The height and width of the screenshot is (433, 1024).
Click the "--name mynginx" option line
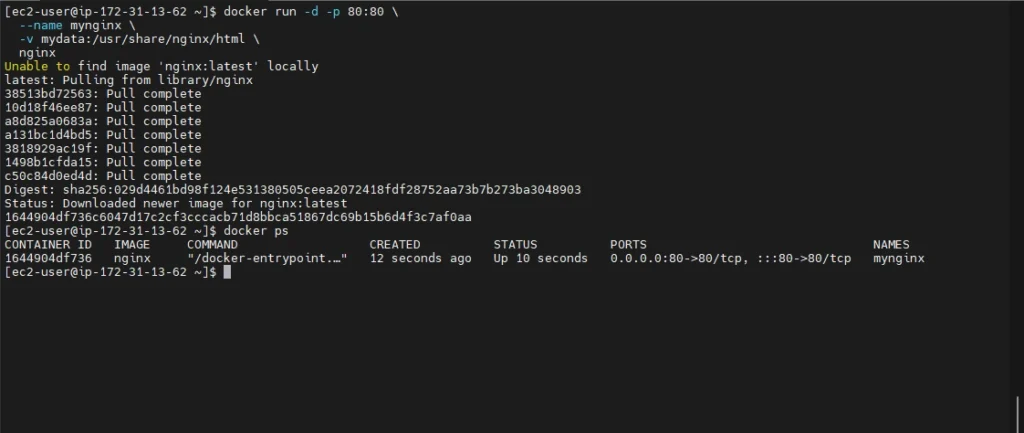(x=74, y=25)
